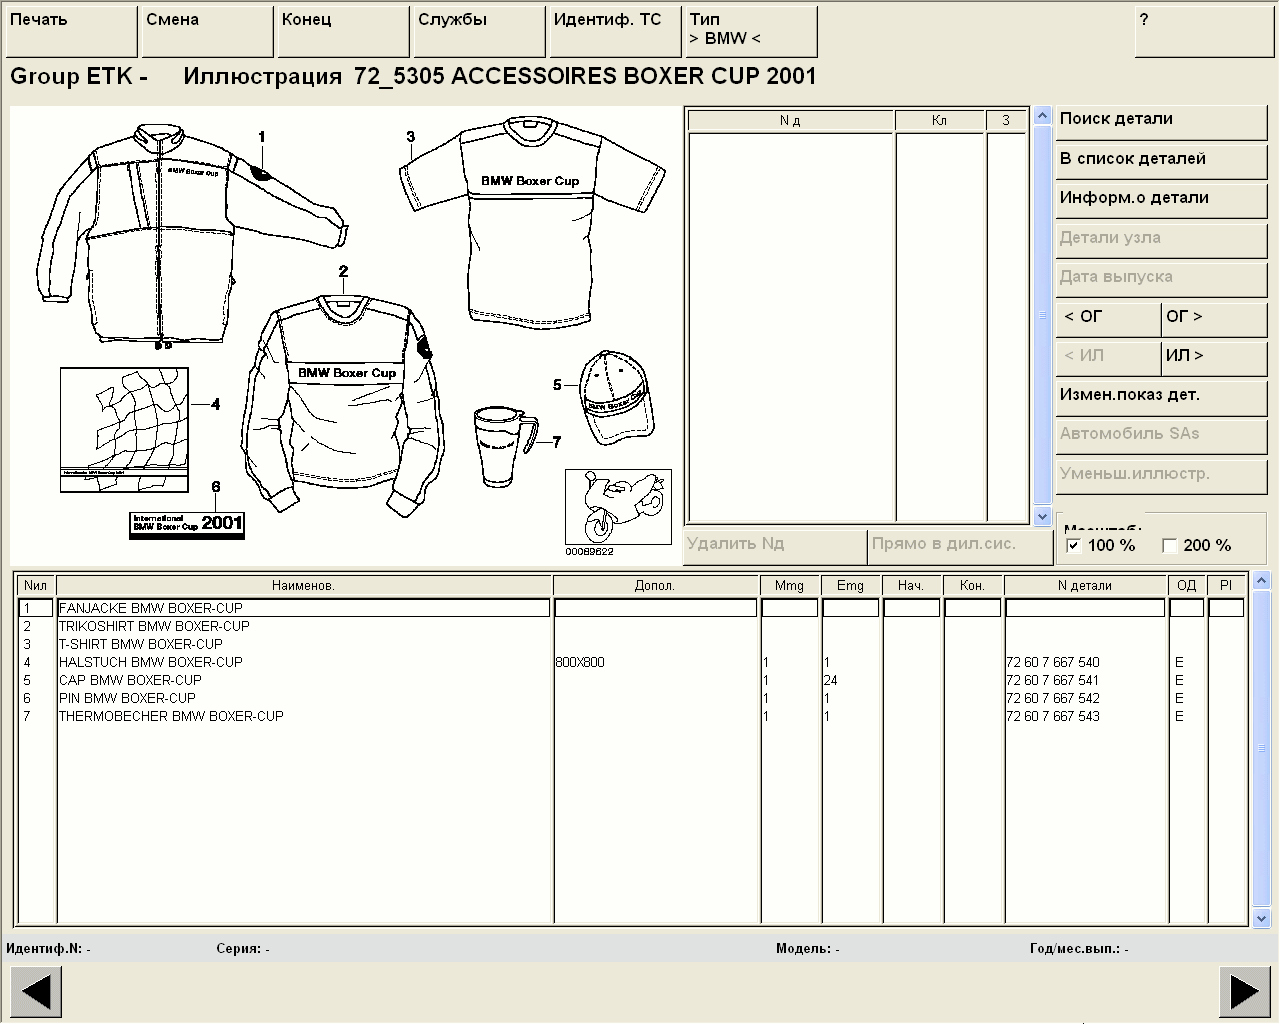
Task: Click part number 72 60 7 667 540
Action: coord(1053,662)
